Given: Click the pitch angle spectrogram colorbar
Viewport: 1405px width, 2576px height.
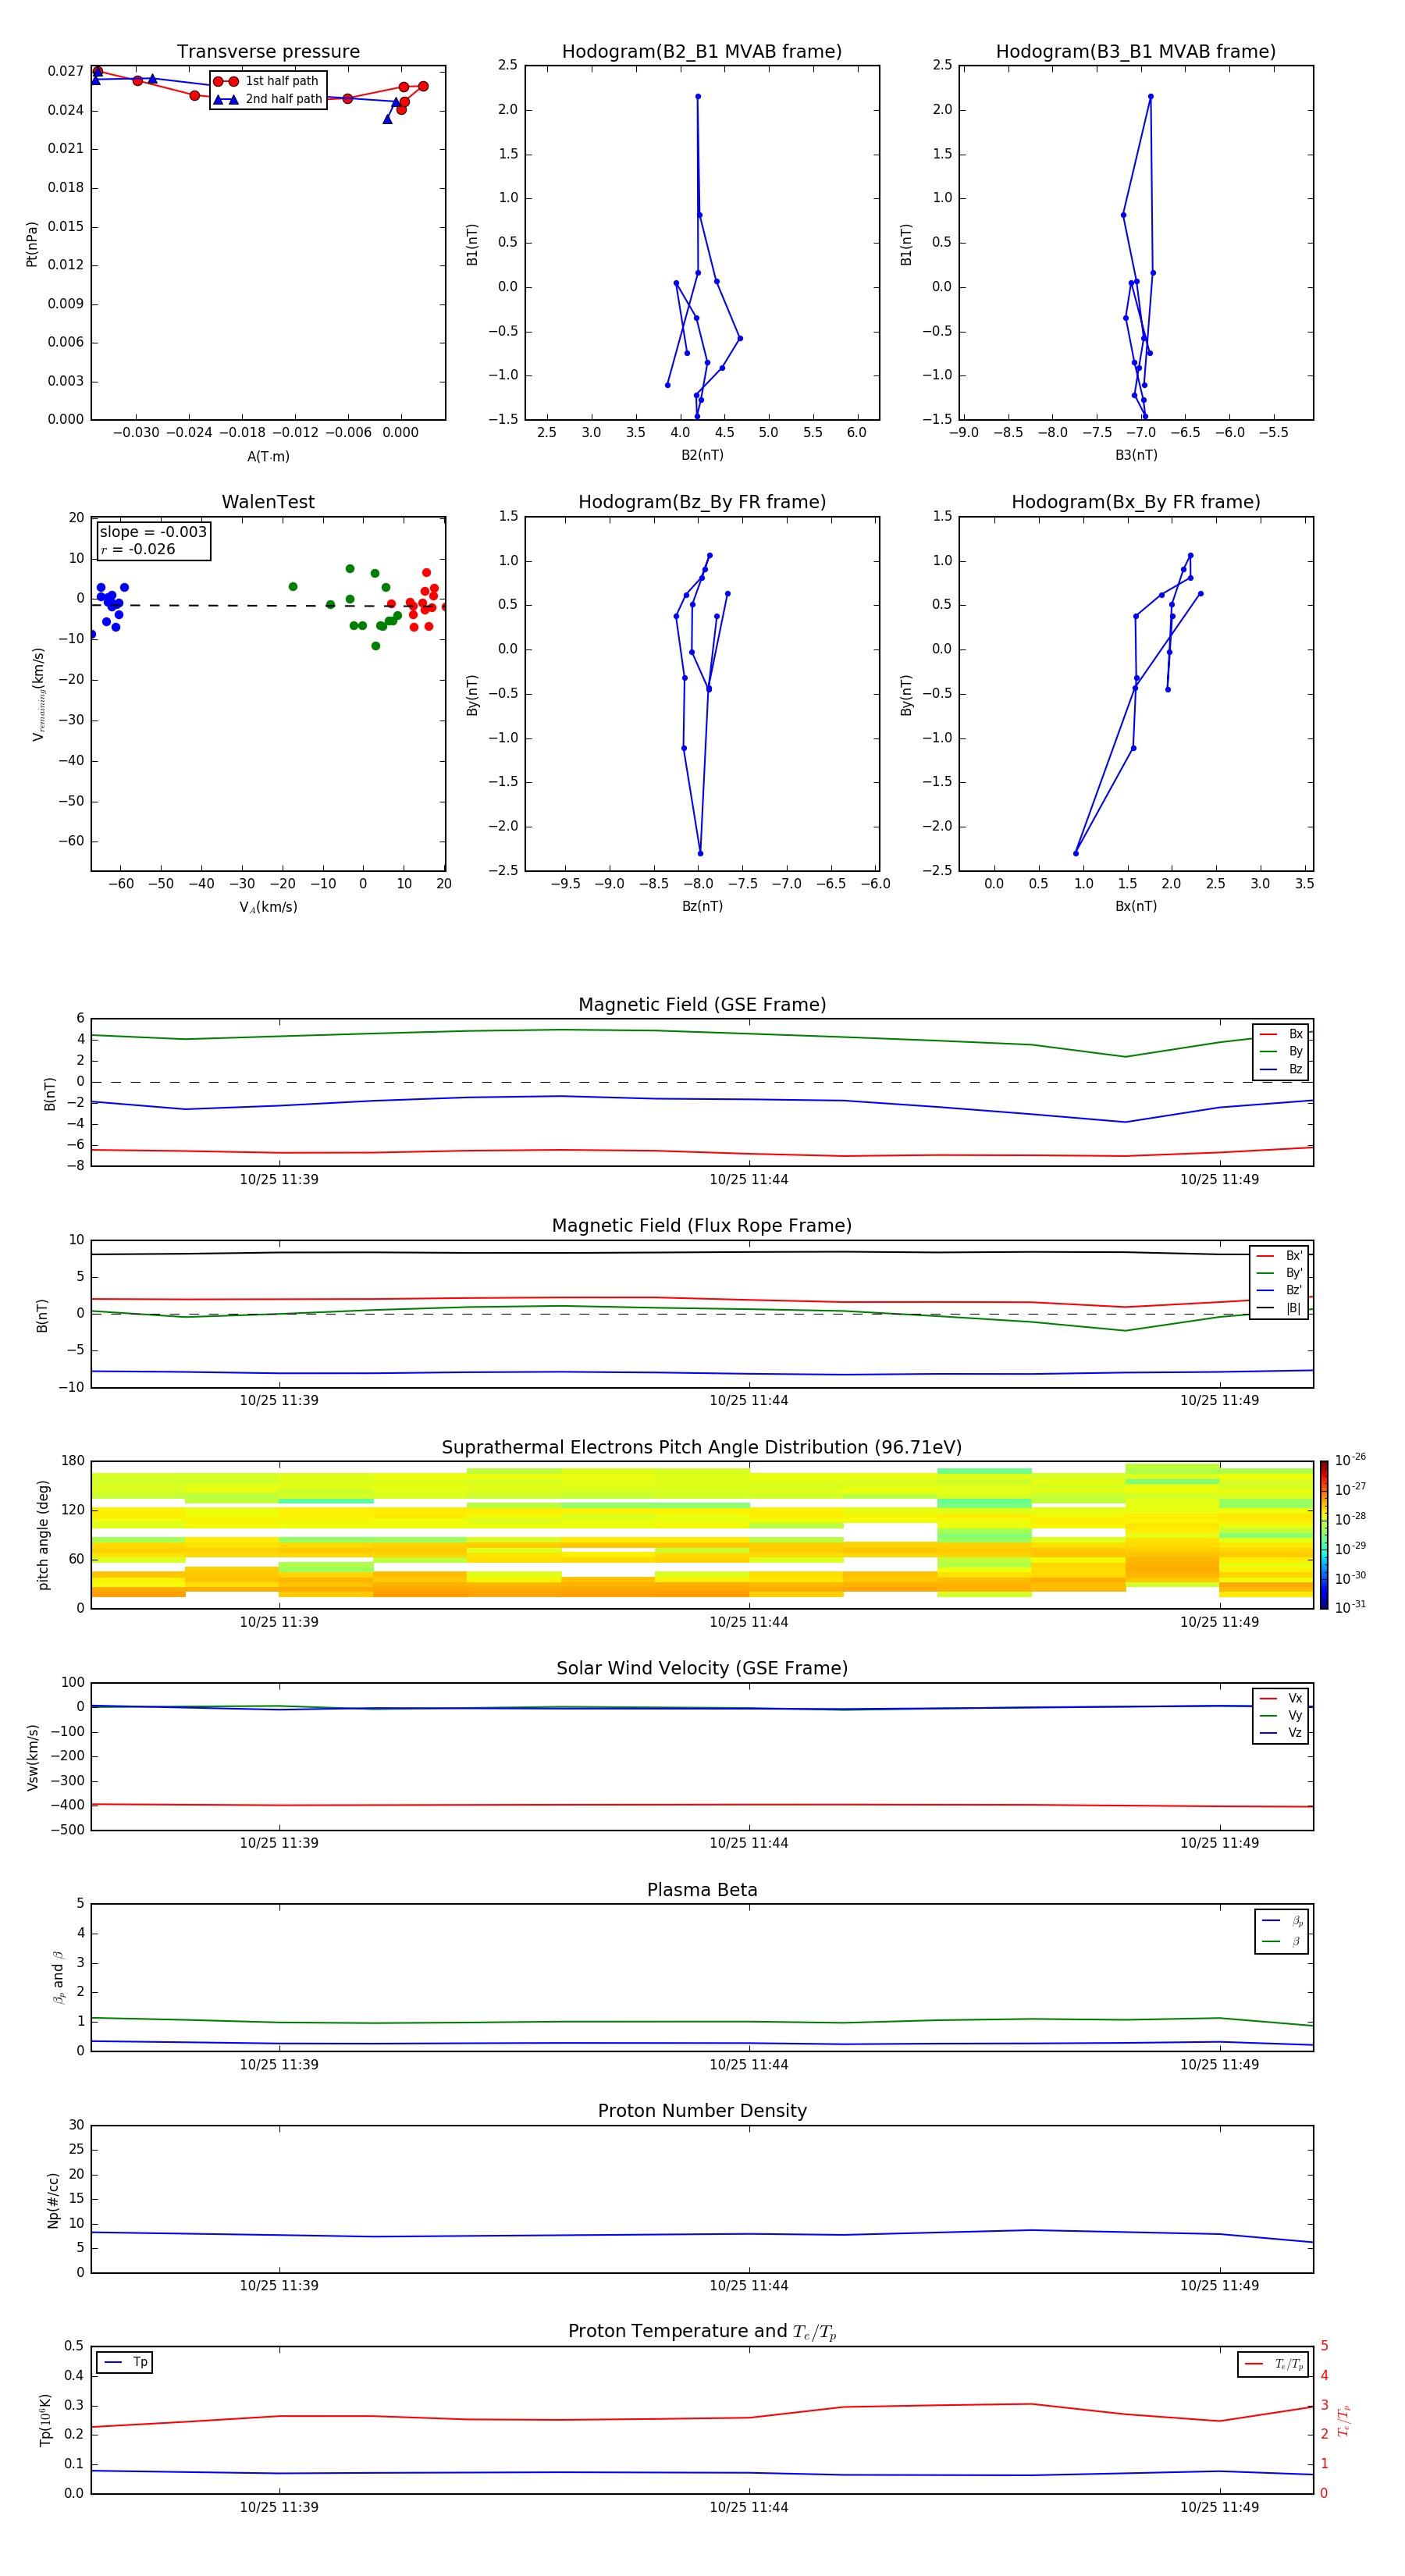Looking at the screenshot, I should point(1324,1535).
